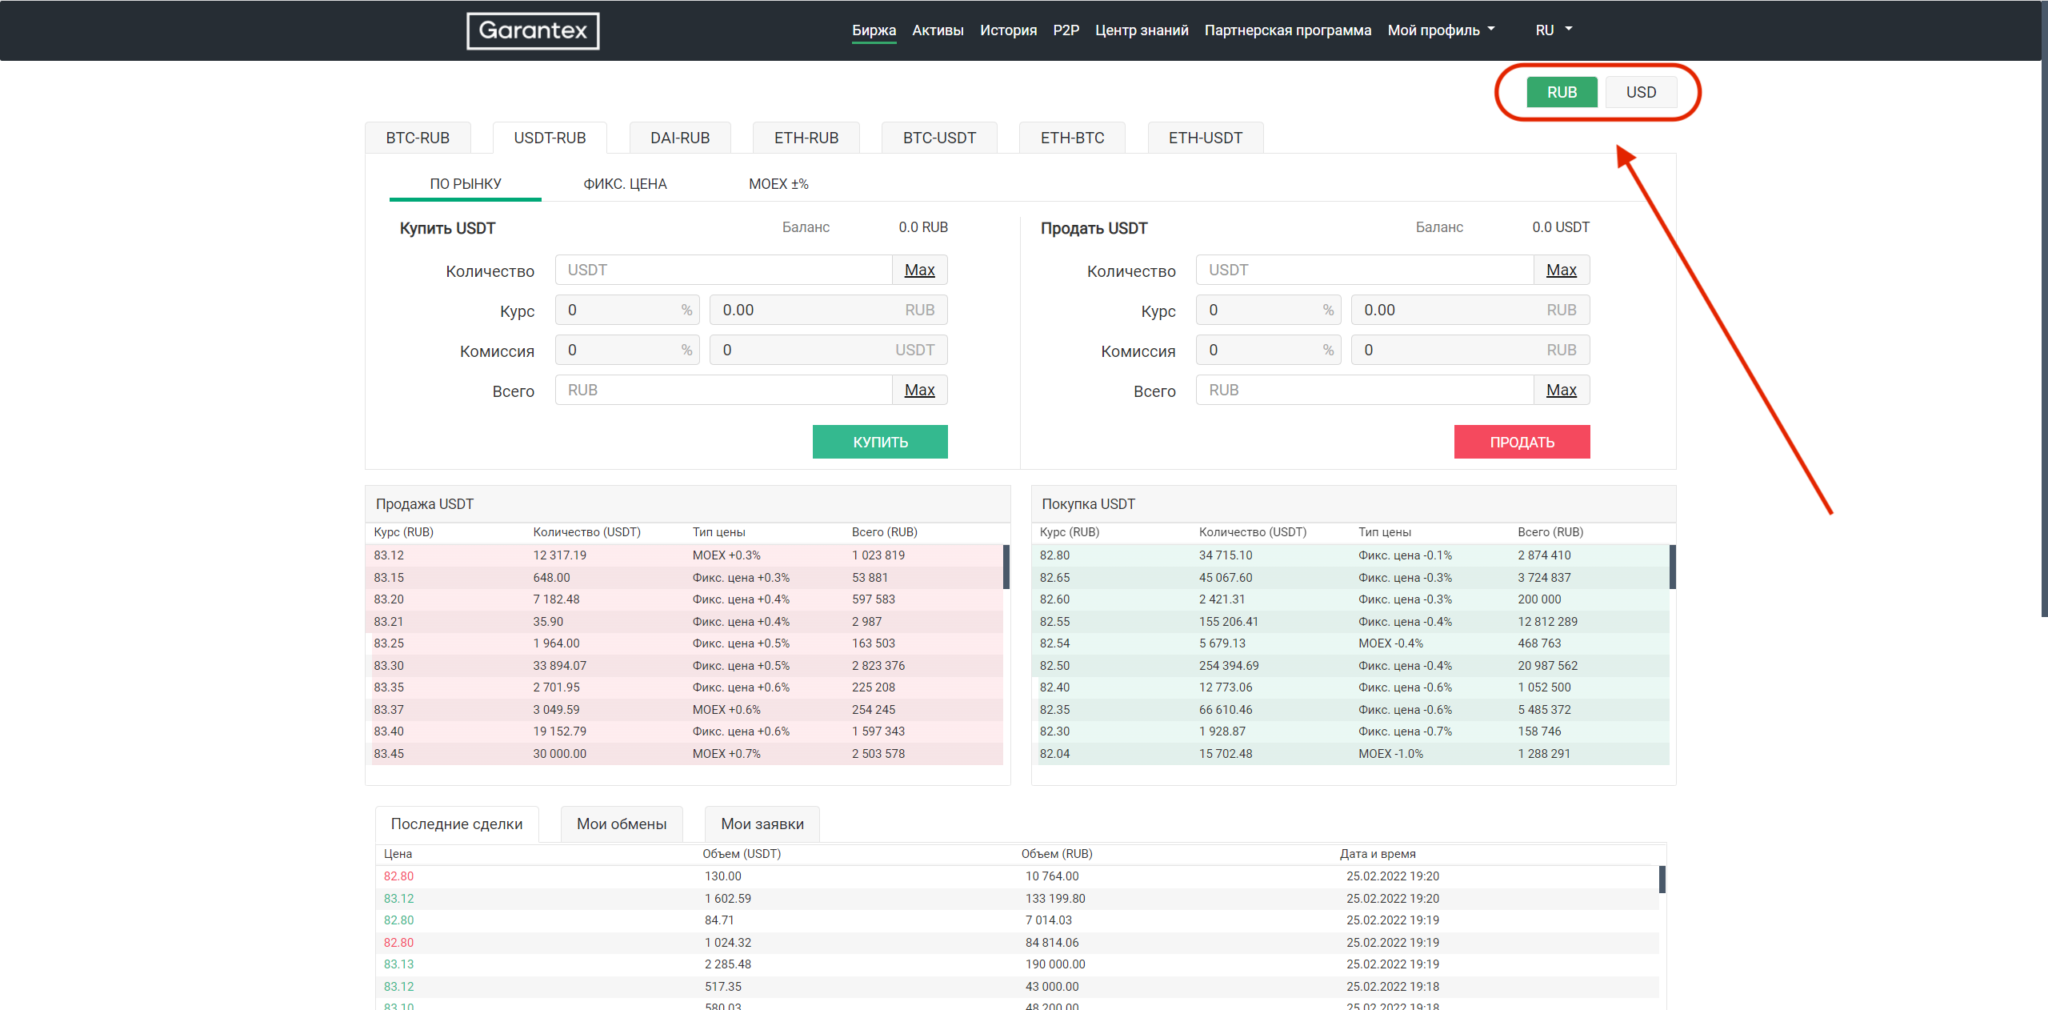Select the USDT-RUB pair tab

coord(550,138)
